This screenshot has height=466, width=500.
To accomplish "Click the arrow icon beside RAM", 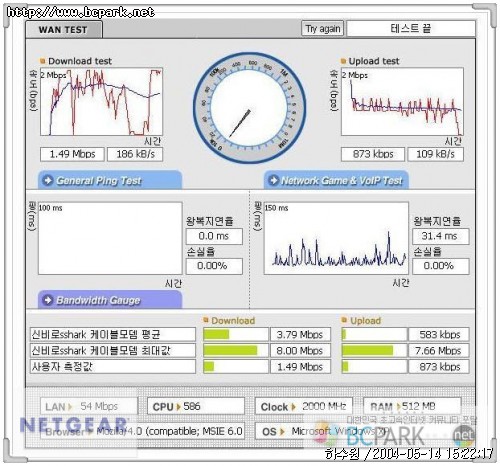I will coord(399,407).
